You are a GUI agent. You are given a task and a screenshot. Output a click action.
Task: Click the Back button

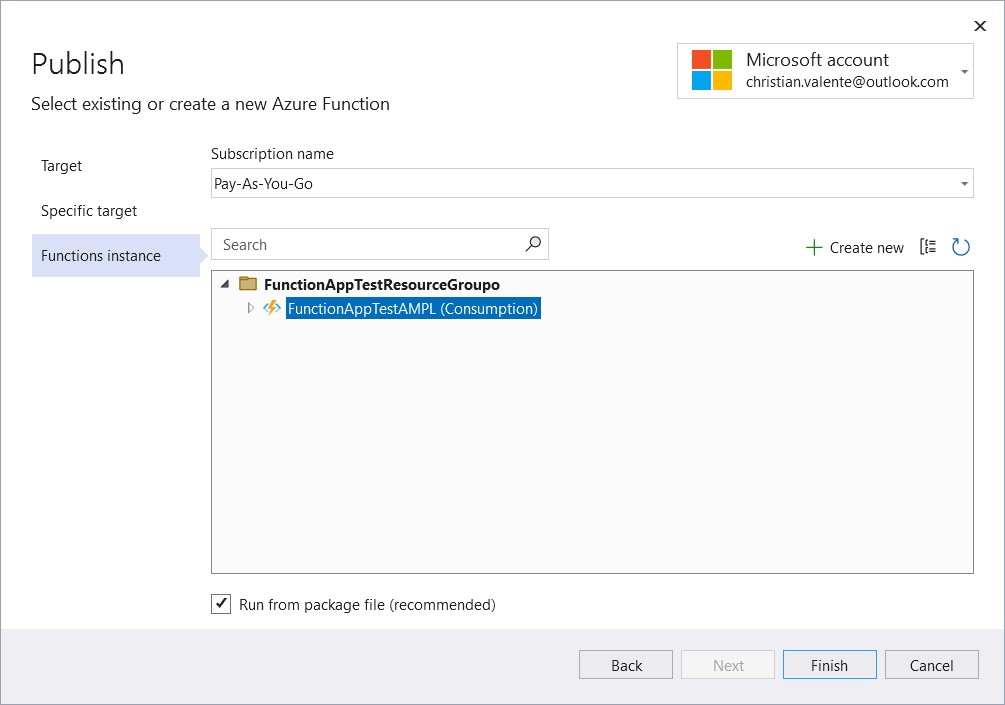tap(626, 665)
